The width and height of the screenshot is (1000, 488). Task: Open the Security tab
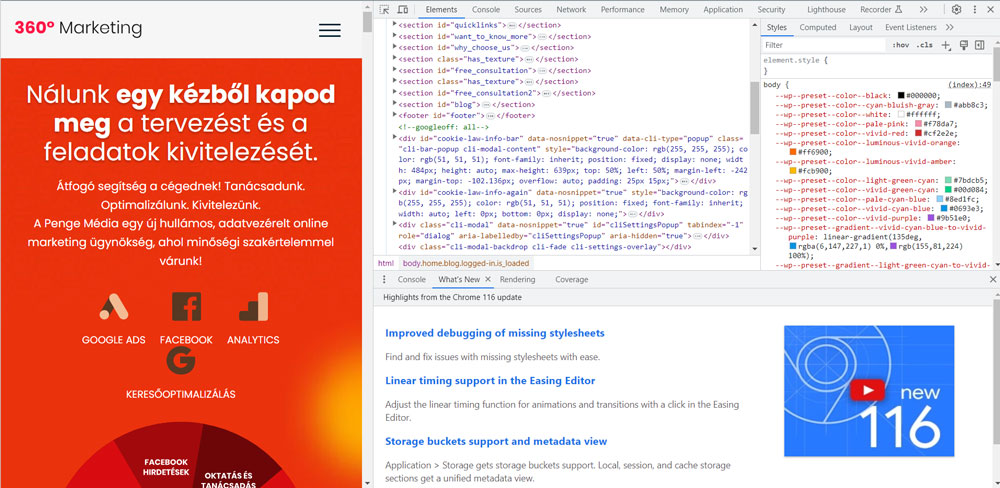772,10
